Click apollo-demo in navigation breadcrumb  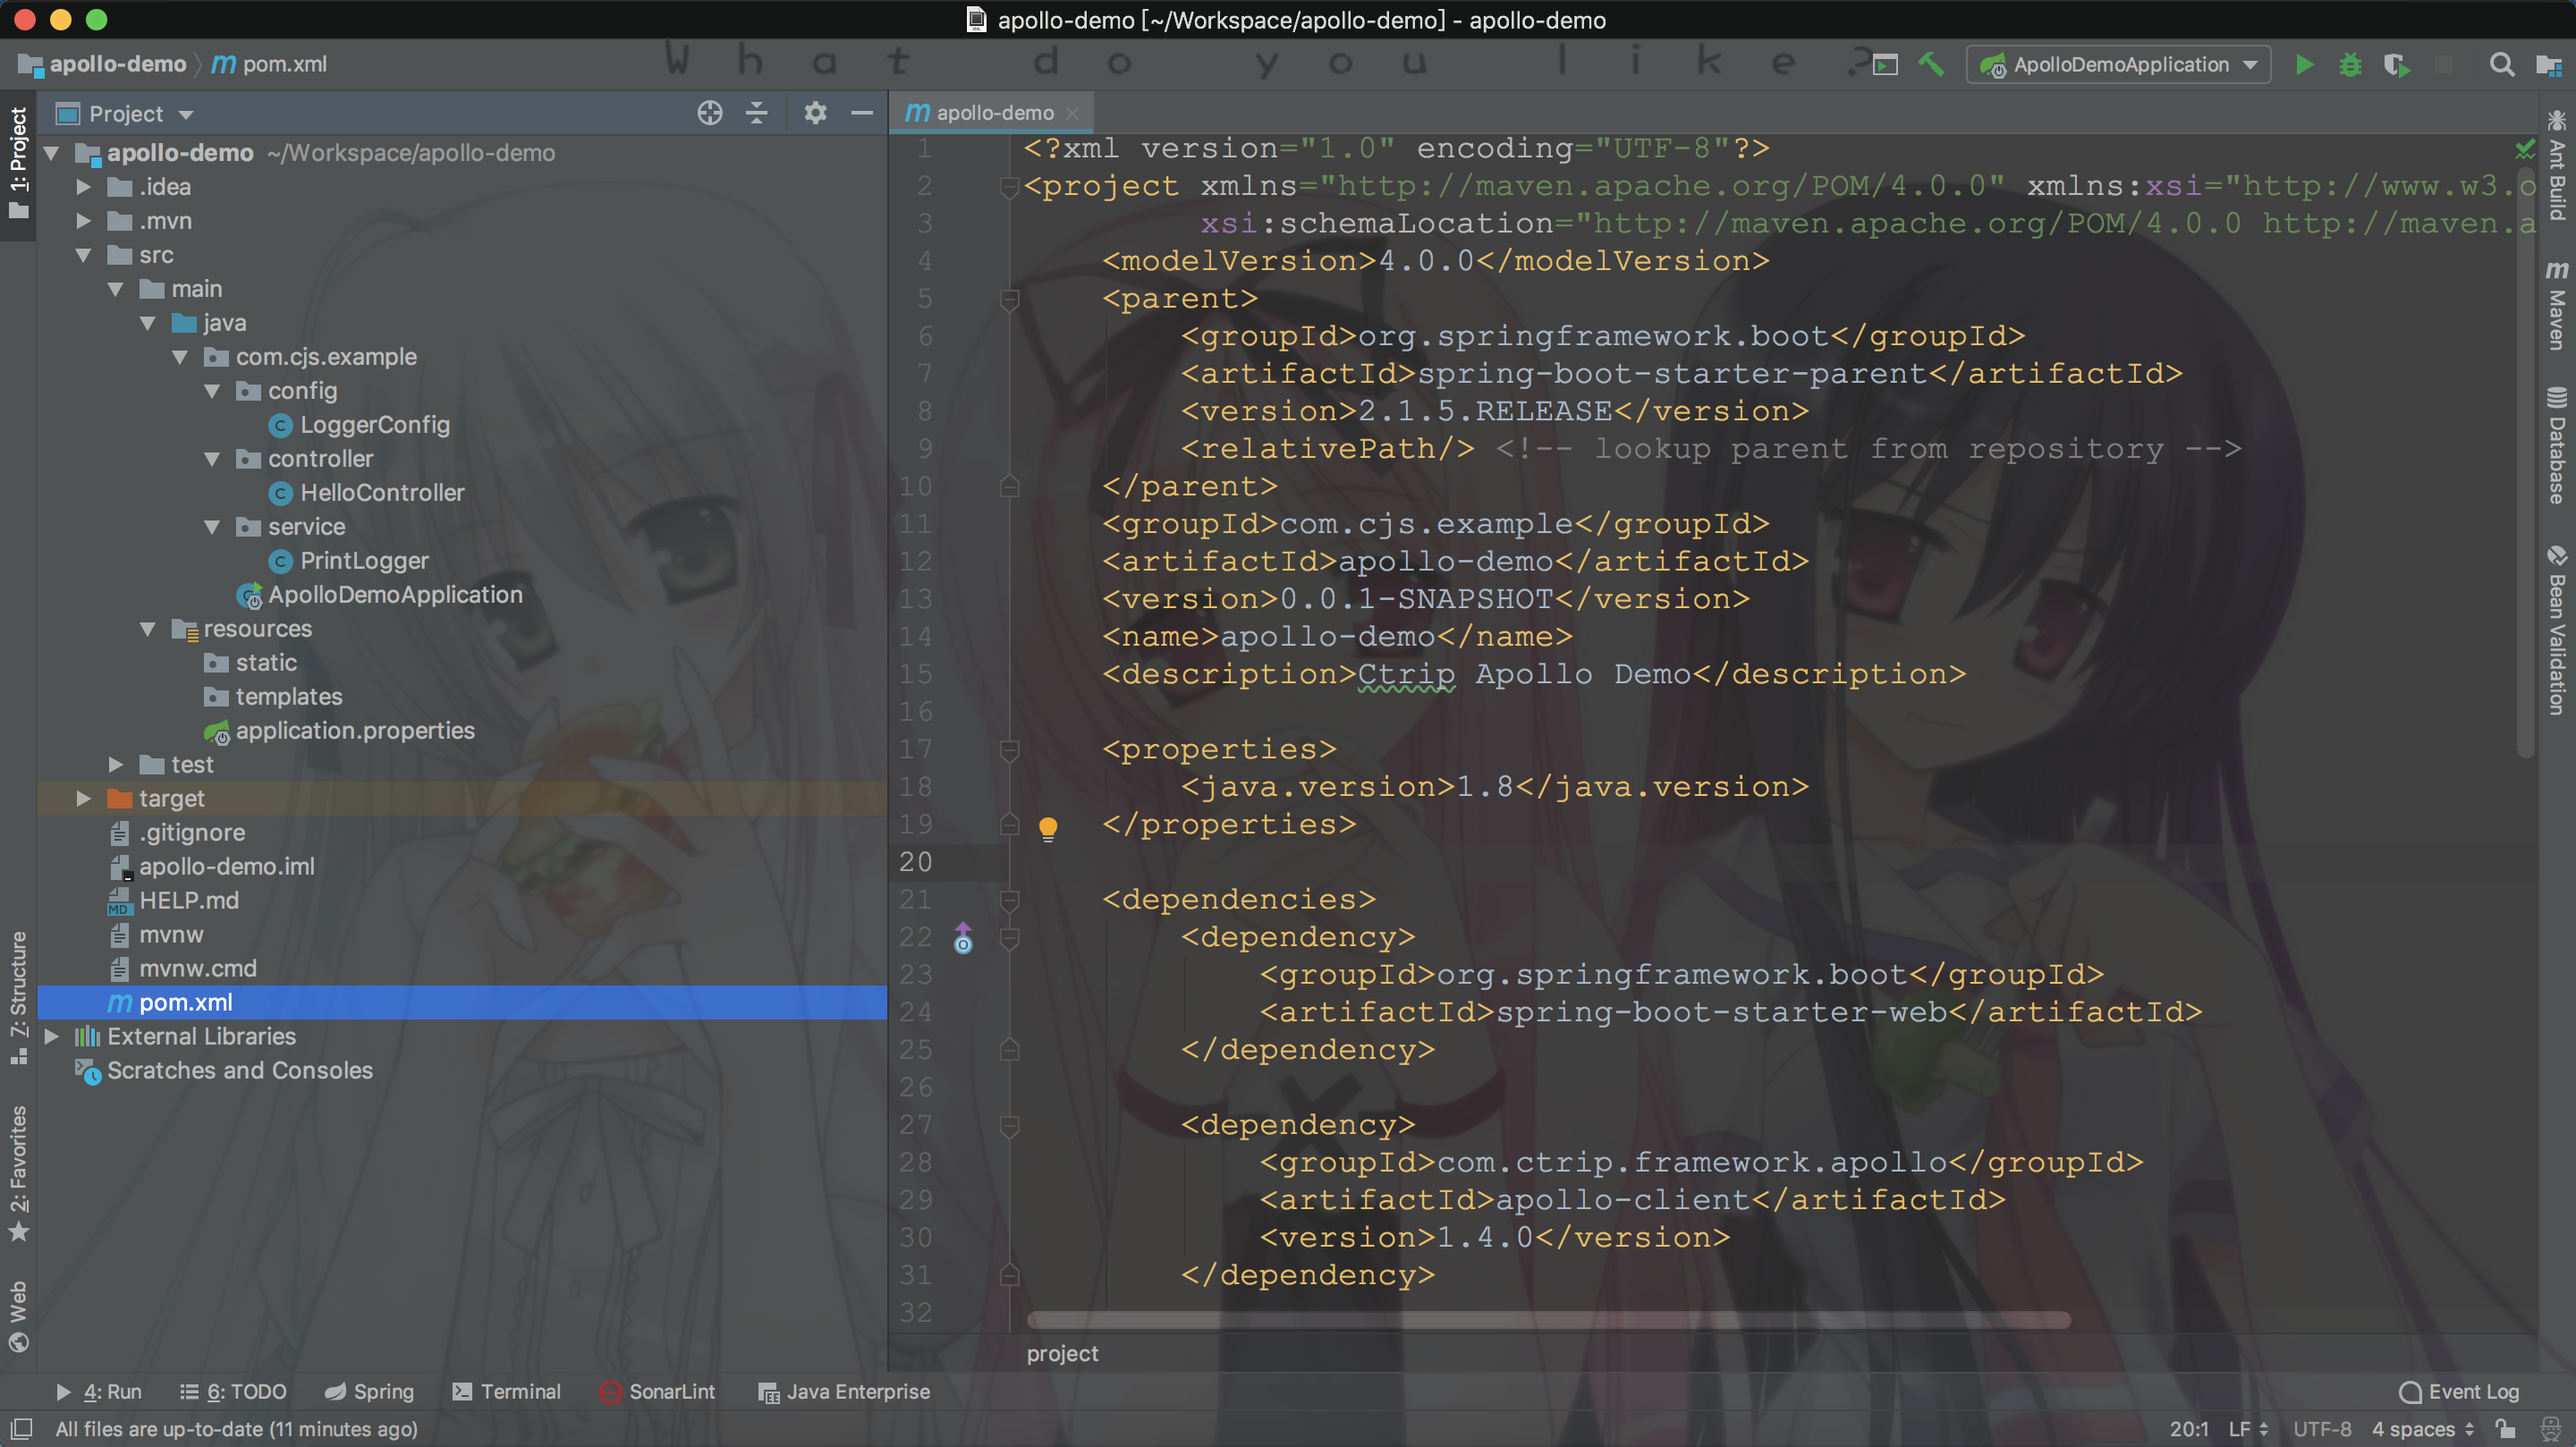(104, 65)
